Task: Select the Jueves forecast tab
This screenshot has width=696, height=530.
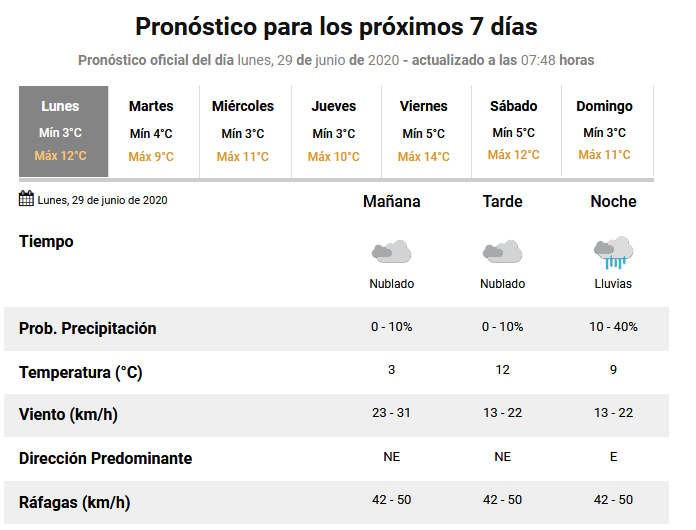Action: pos(334,131)
